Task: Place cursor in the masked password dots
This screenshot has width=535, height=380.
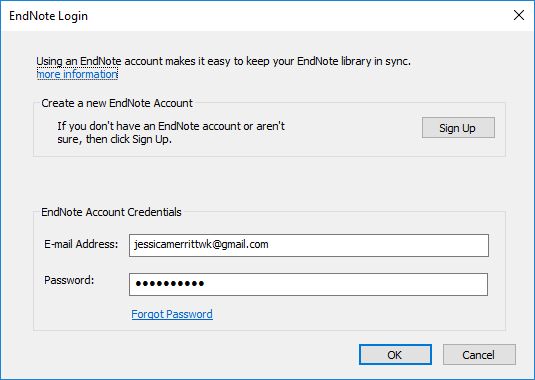Action: [170, 283]
